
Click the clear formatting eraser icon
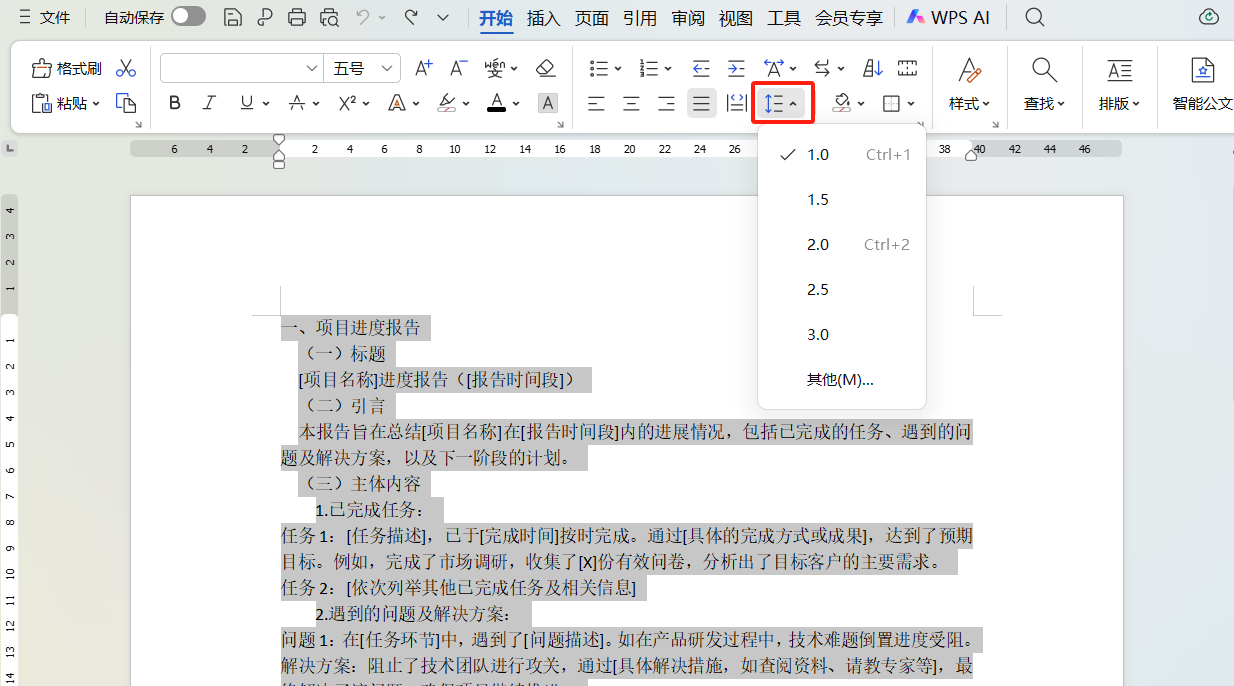(x=546, y=67)
